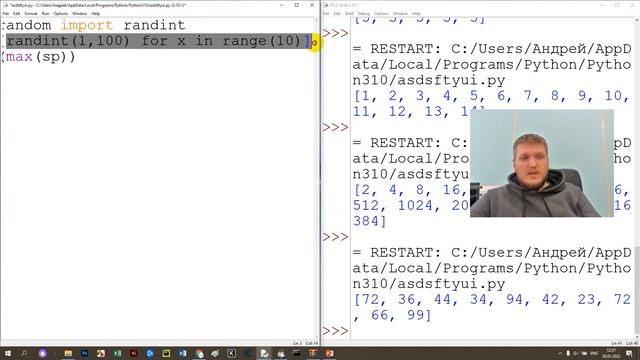This screenshot has height=360, width=640.
Task: Launch Photoshop from the taskbar
Action: pos(84,353)
